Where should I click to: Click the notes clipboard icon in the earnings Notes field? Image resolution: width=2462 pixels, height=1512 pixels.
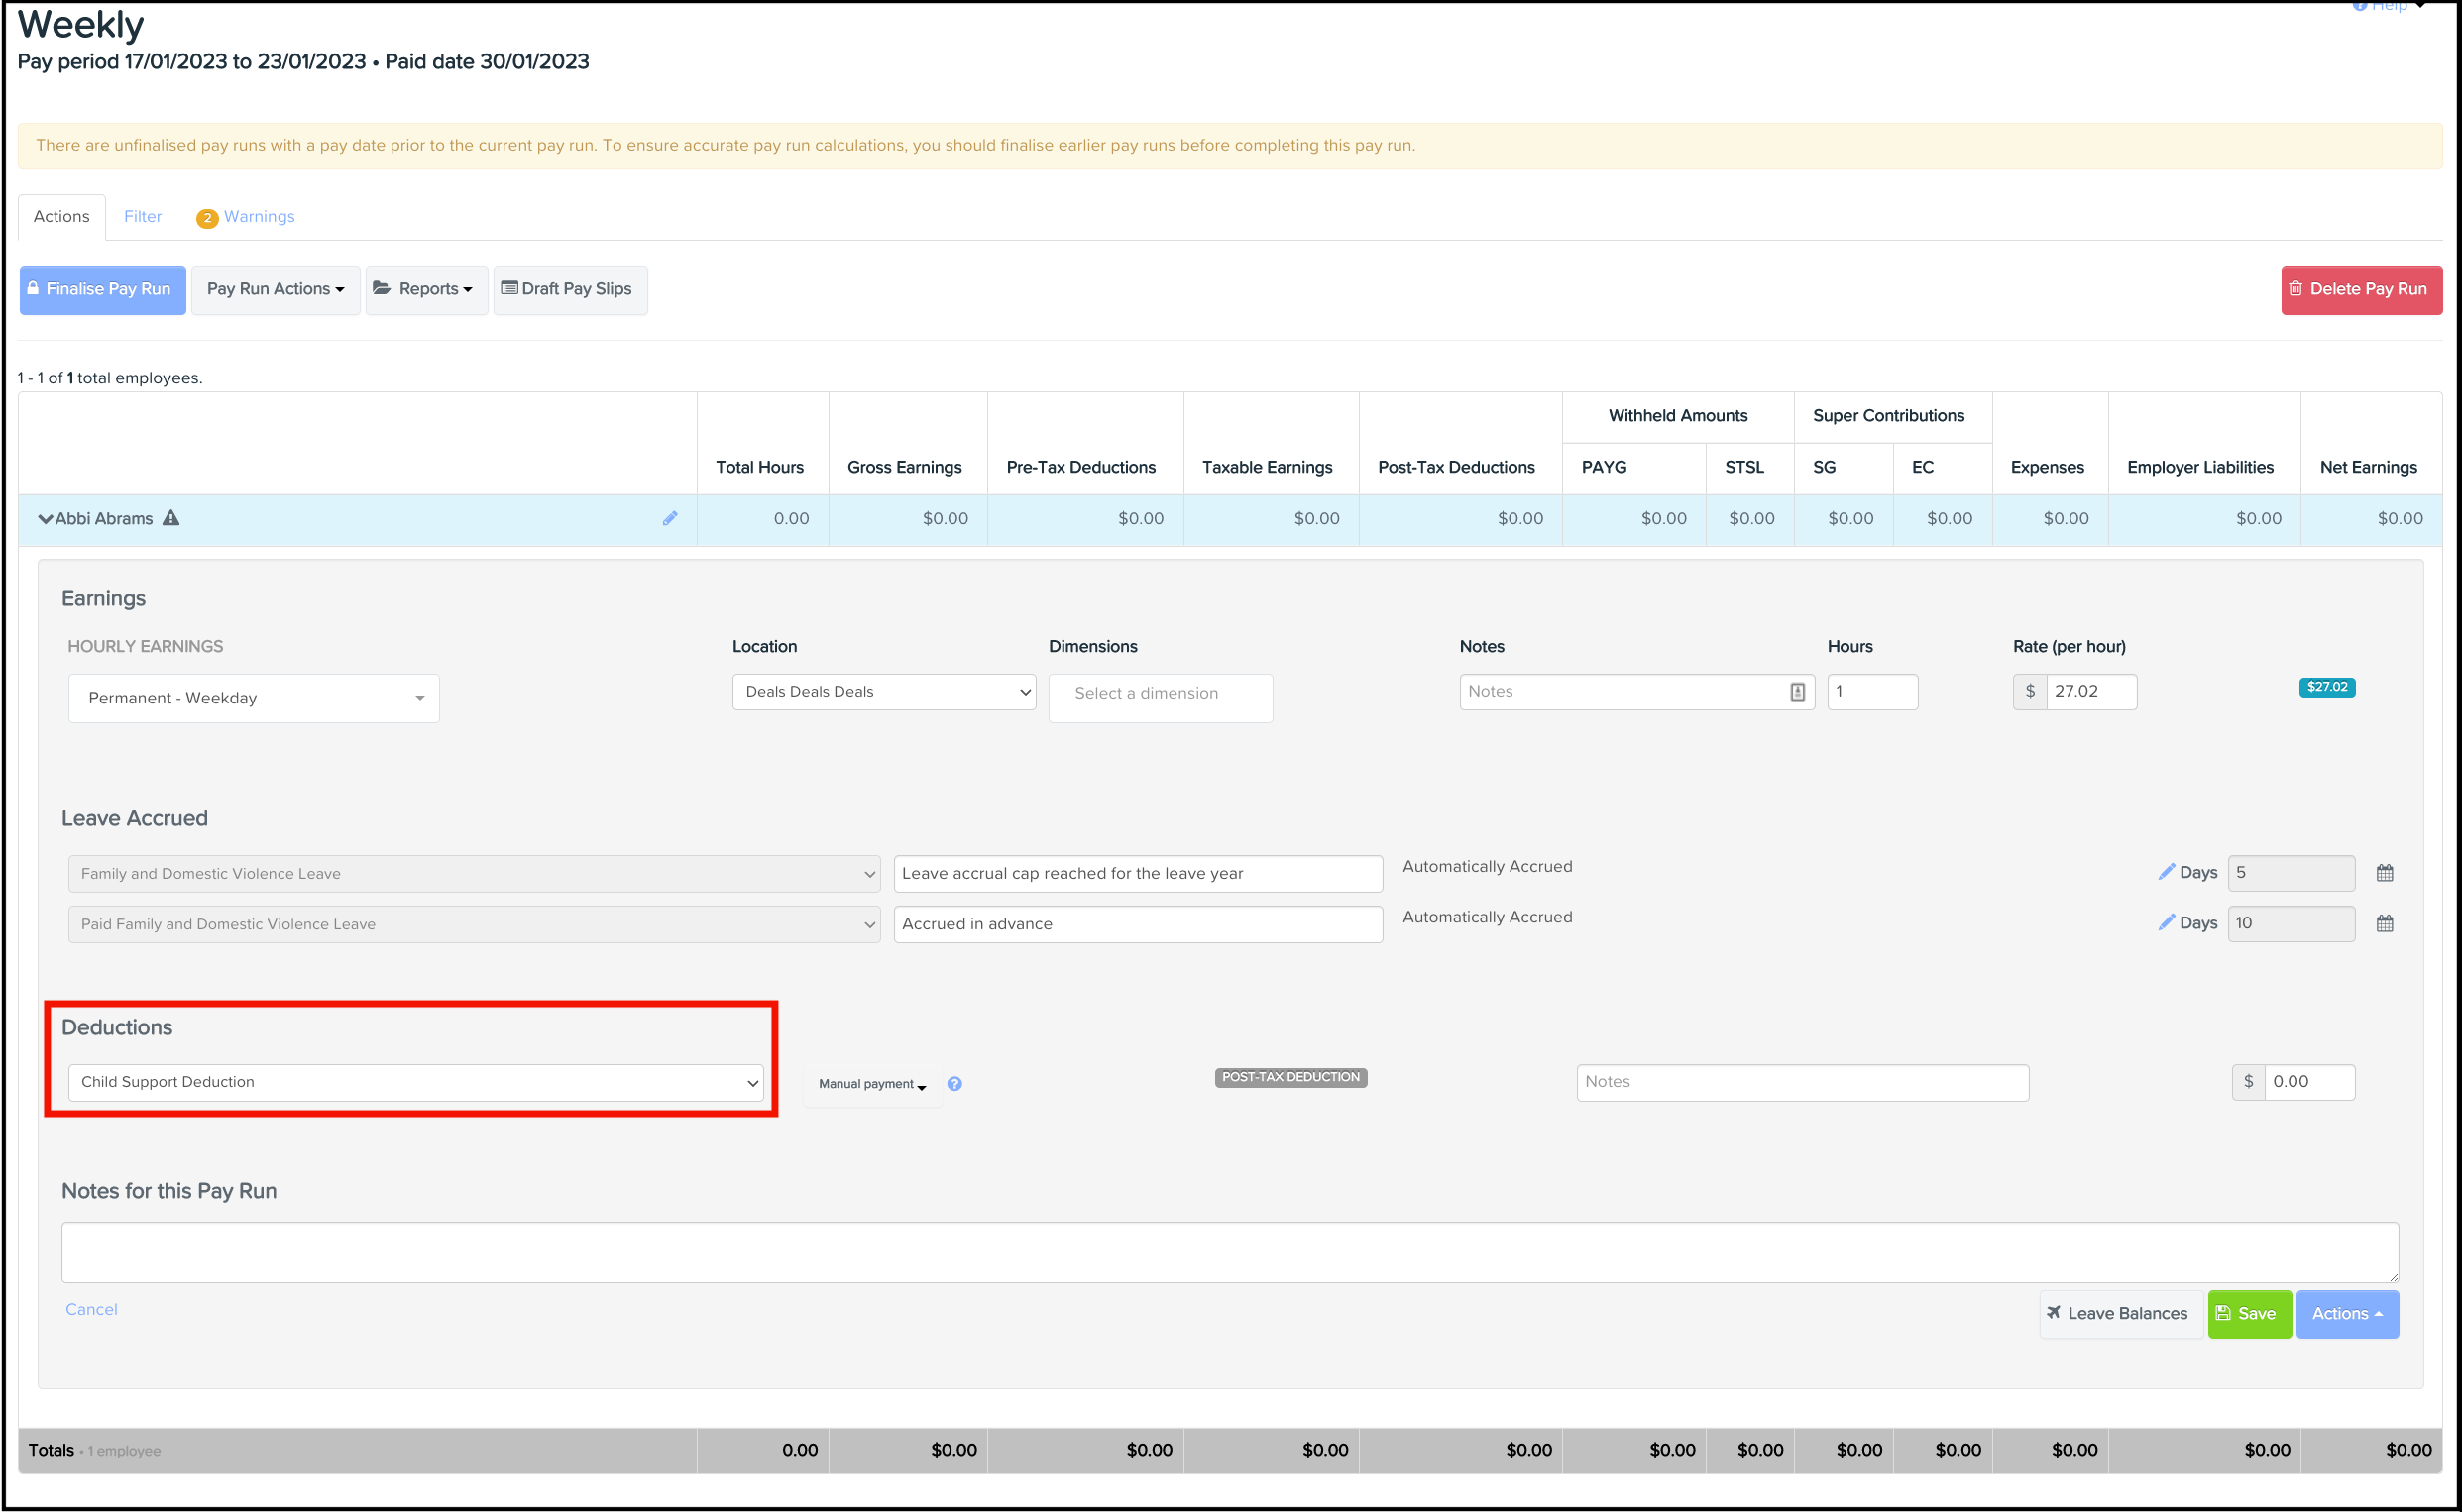point(1796,692)
